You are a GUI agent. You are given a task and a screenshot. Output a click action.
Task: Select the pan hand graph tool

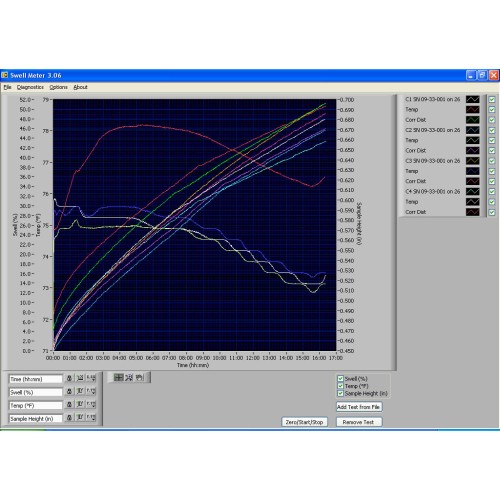click(140, 377)
